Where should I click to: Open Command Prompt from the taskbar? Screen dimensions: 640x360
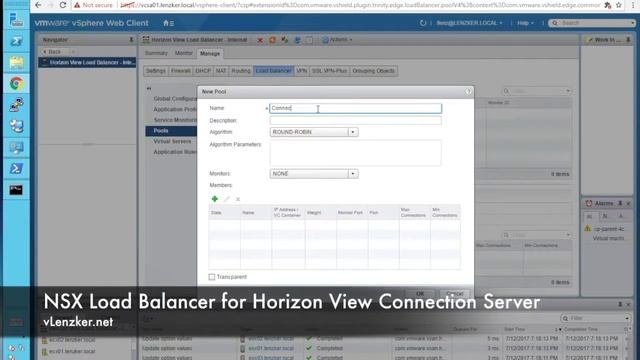(x=16, y=190)
